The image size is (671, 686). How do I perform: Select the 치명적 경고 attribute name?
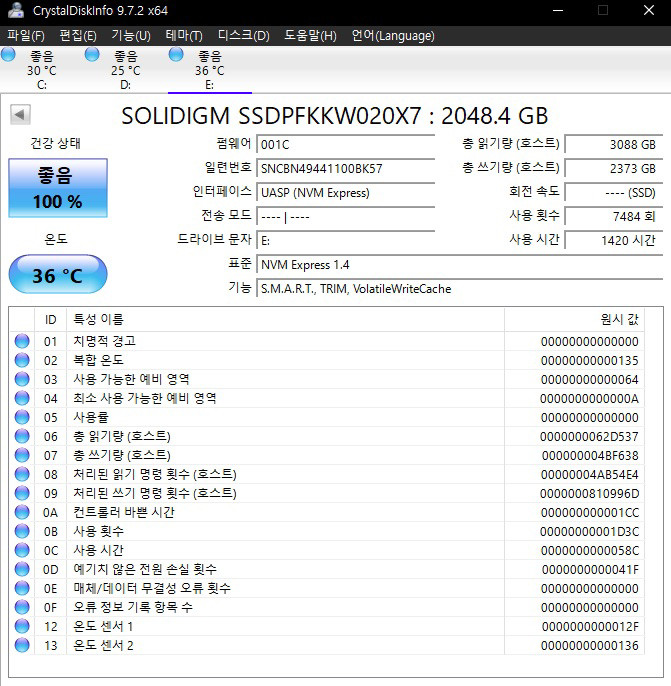click(104, 341)
